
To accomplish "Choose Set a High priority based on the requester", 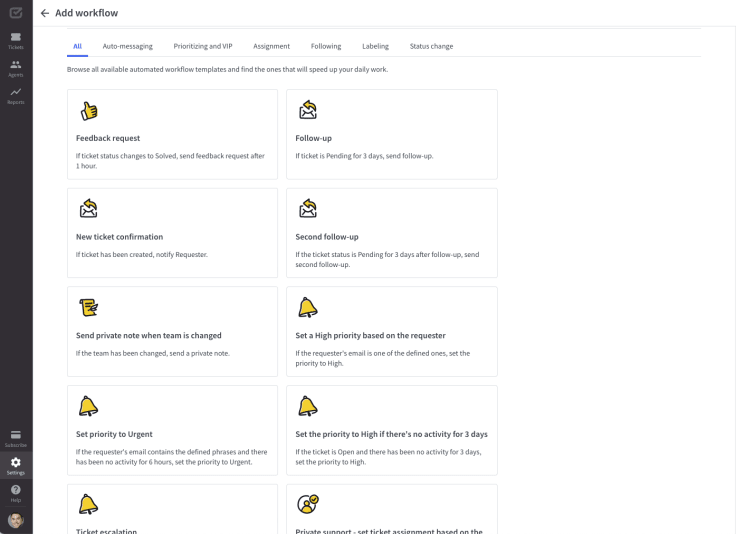I will click(370, 336).
